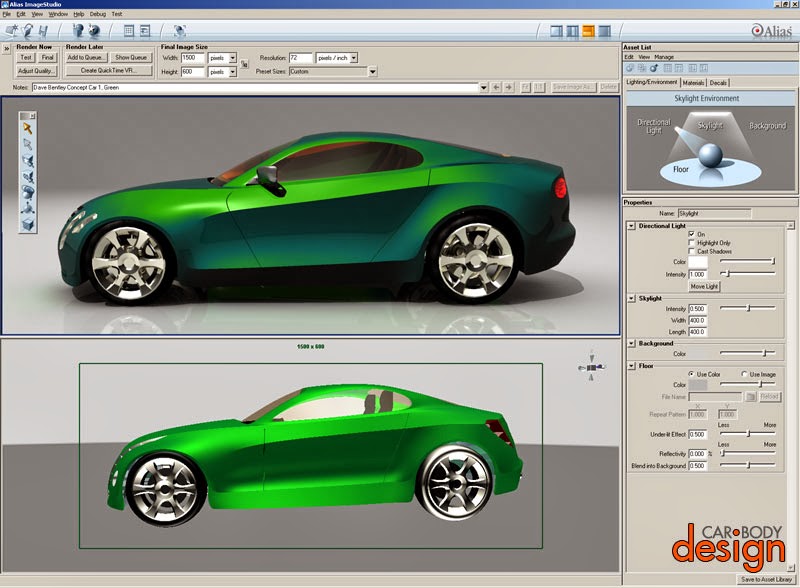
Task: Click the double-arrow collapse icon left of Render Now
Action: tap(7, 49)
